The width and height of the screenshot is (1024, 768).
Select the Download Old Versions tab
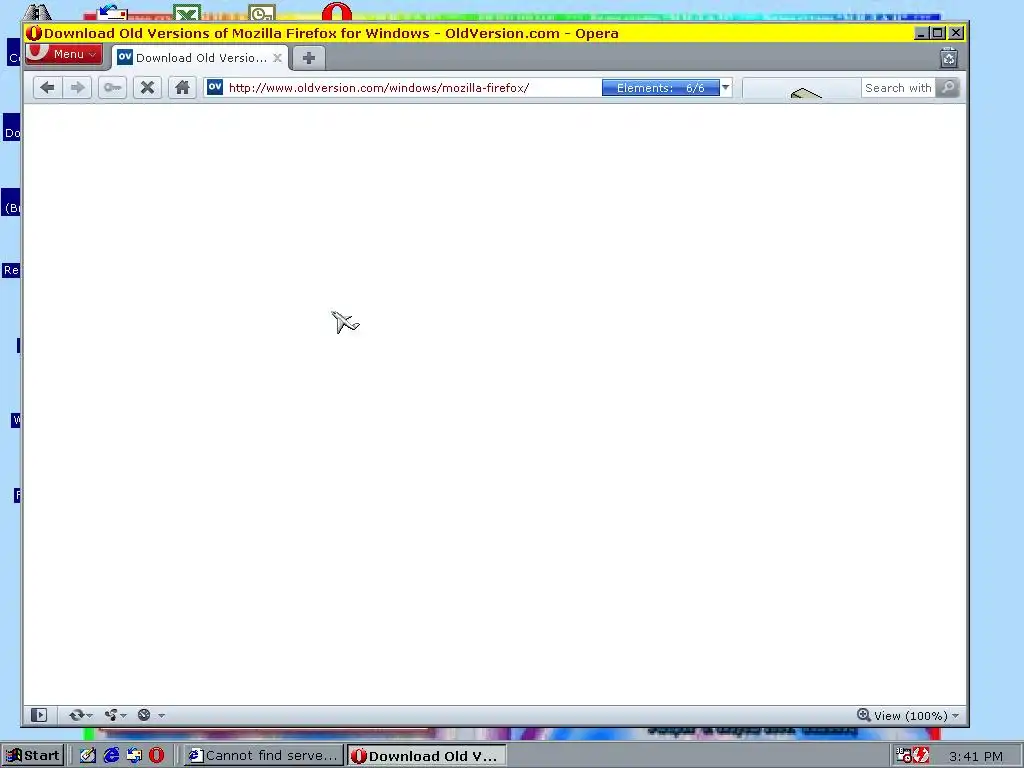click(x=200, y=58)
